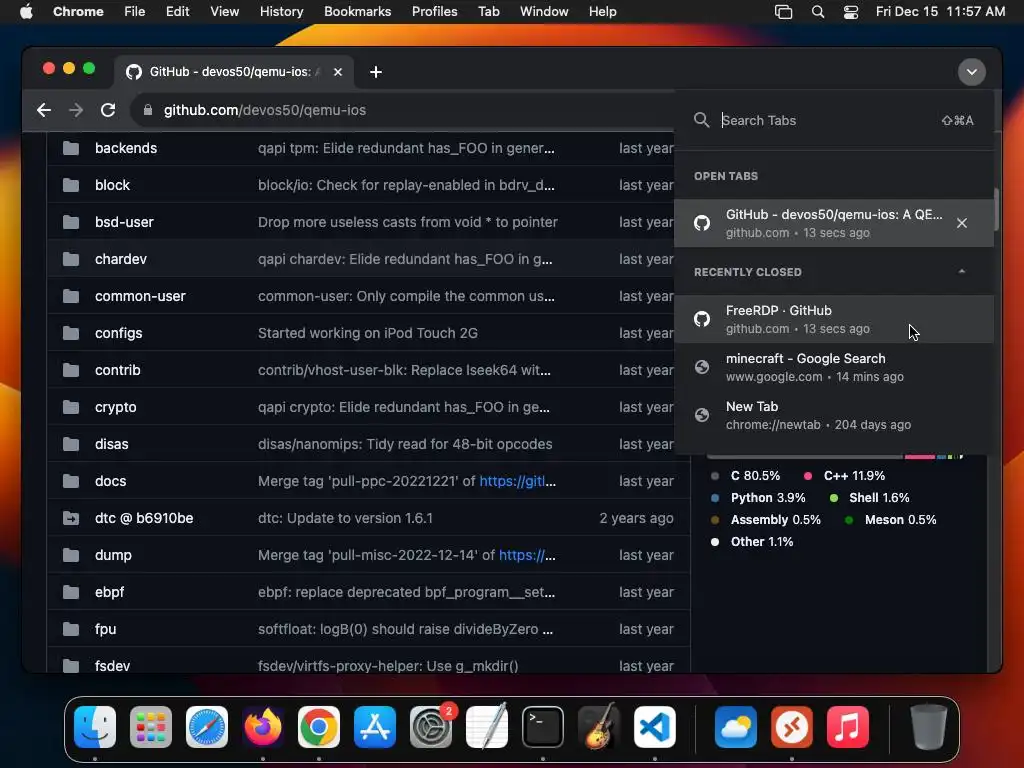Click the address bar URL

pos(264,110)
